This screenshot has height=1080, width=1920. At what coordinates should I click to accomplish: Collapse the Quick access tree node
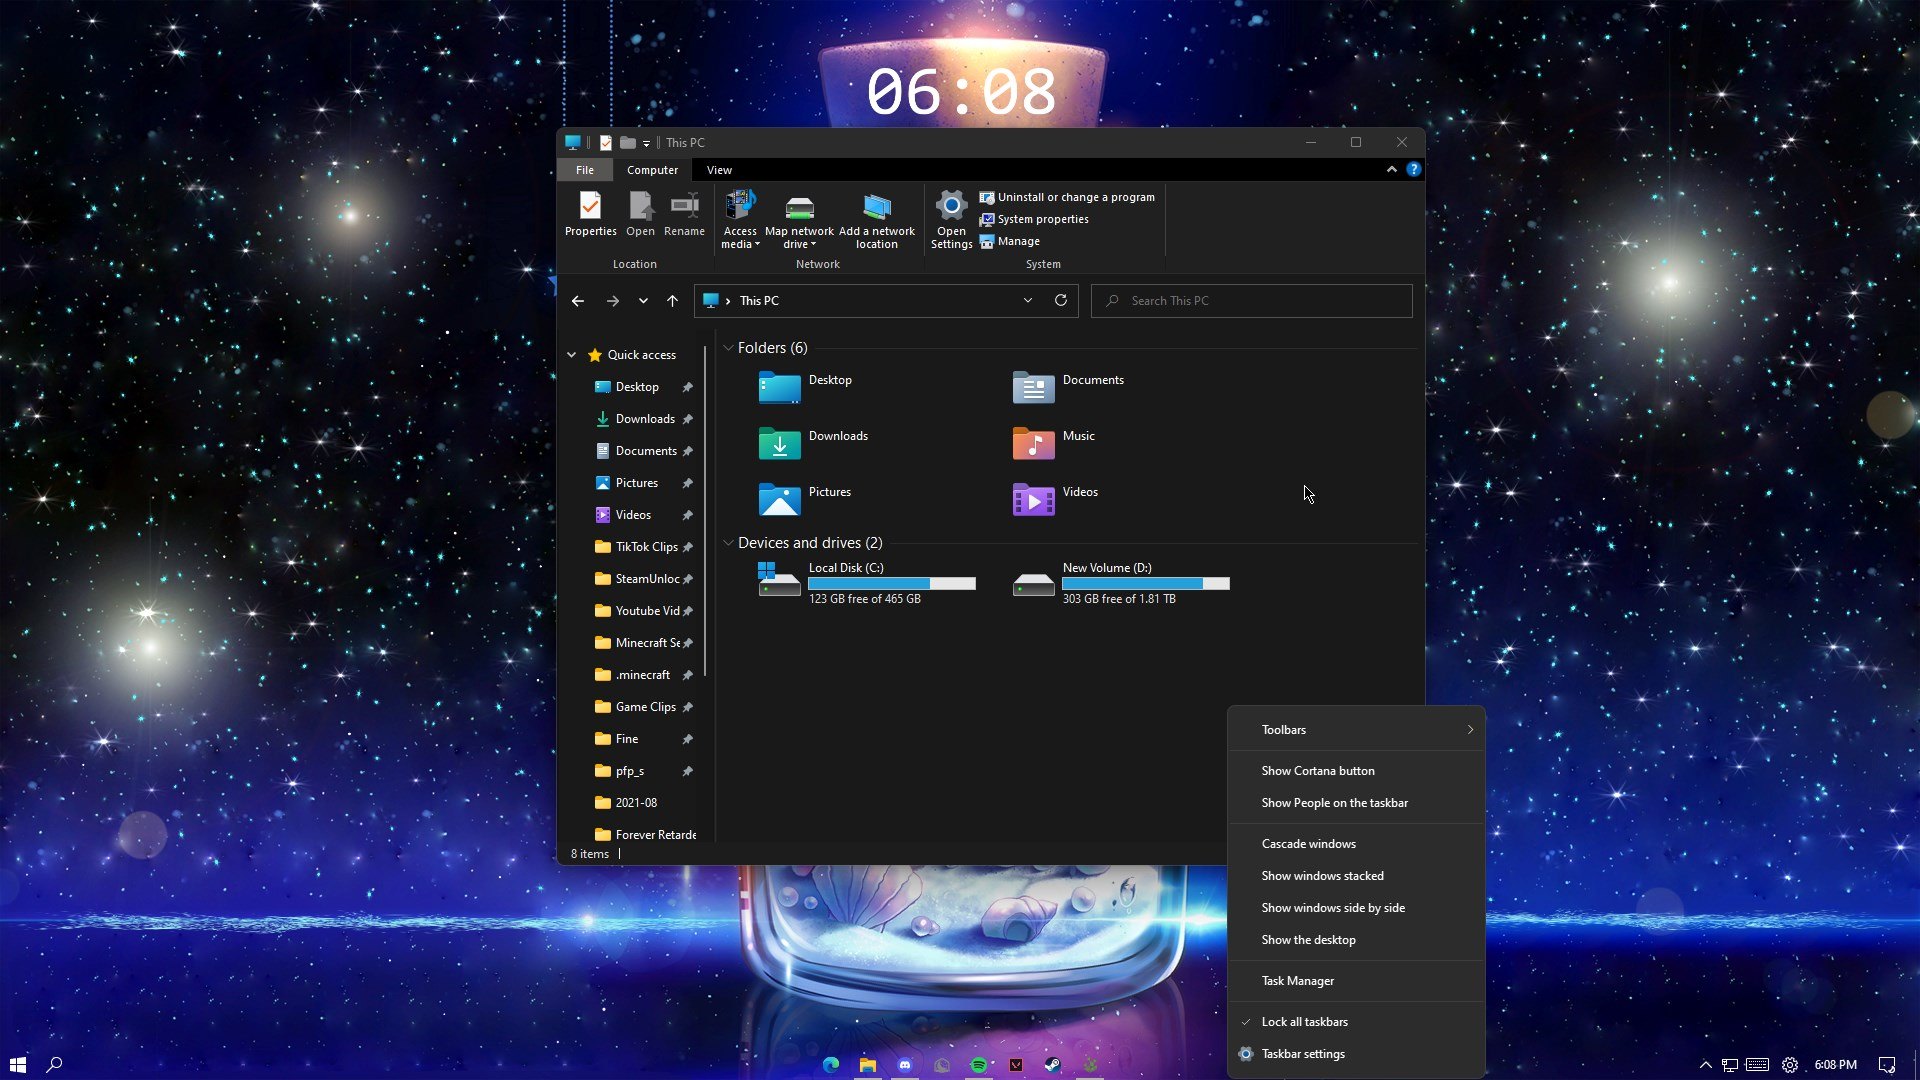572,355
